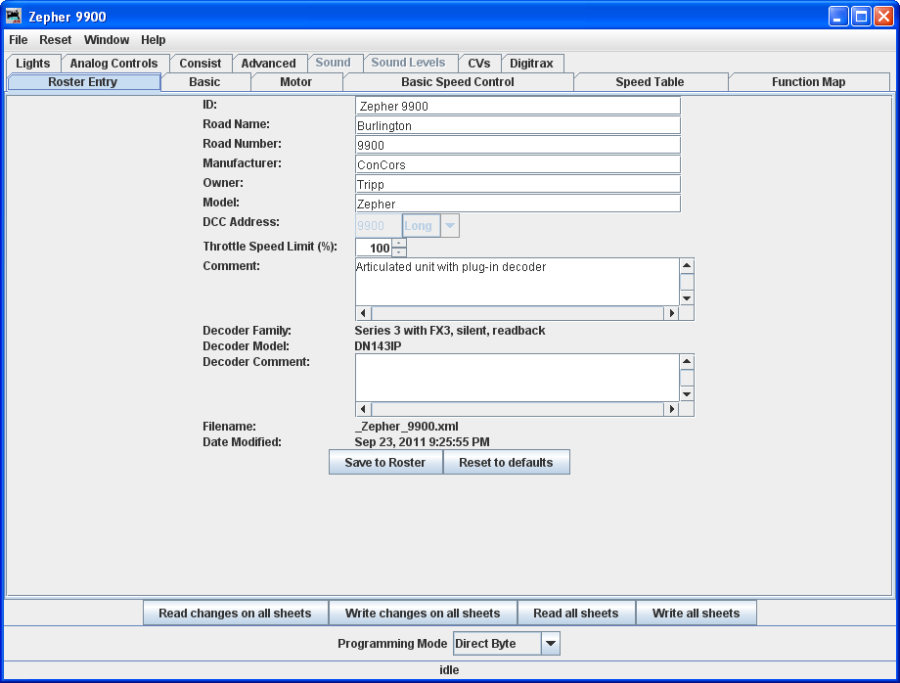Click the Owner text field

point(517,184)
